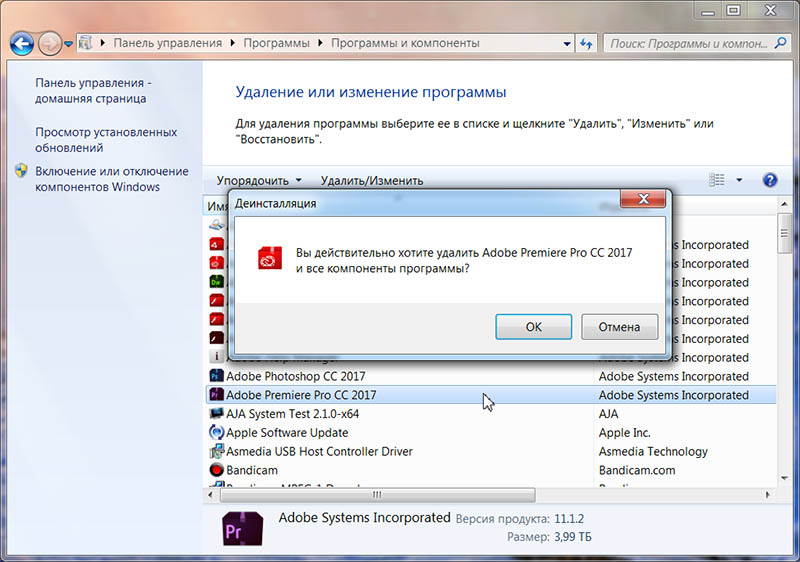Click control panel icon in address bar

pyautogui.click(x=86, y=43)
